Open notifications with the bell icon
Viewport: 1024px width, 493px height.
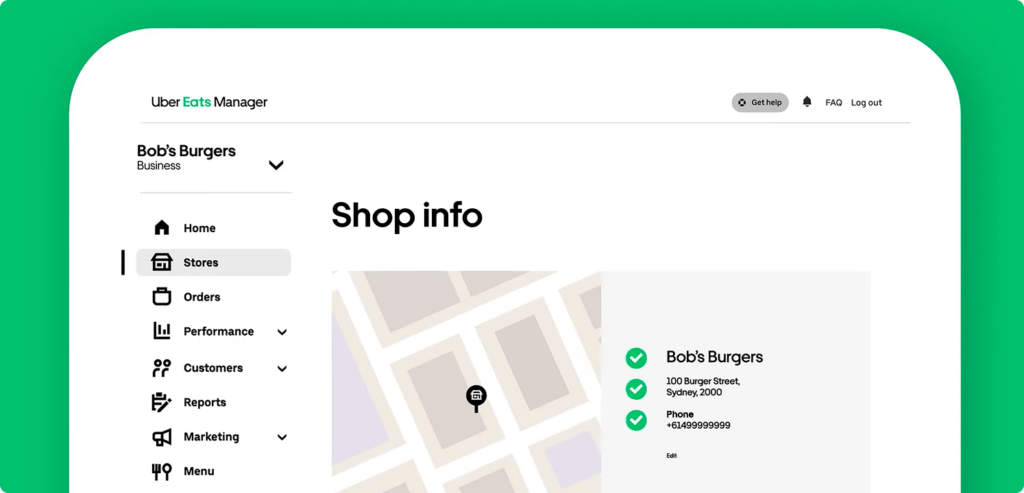(807, 102)
